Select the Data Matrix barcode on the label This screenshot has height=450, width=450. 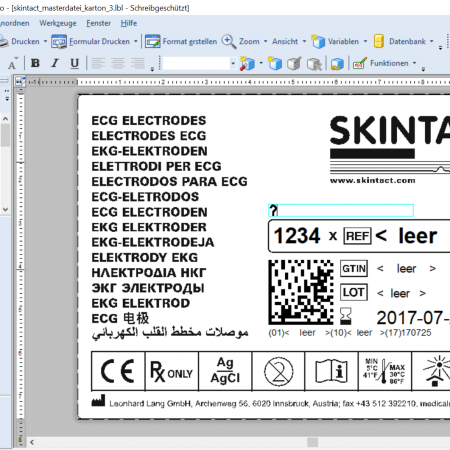tap(301, 292)
